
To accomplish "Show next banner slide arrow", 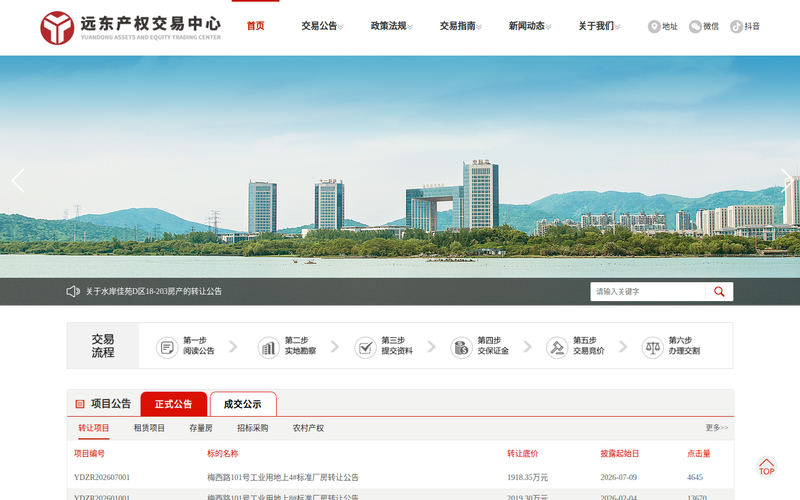I will point(786,181).
